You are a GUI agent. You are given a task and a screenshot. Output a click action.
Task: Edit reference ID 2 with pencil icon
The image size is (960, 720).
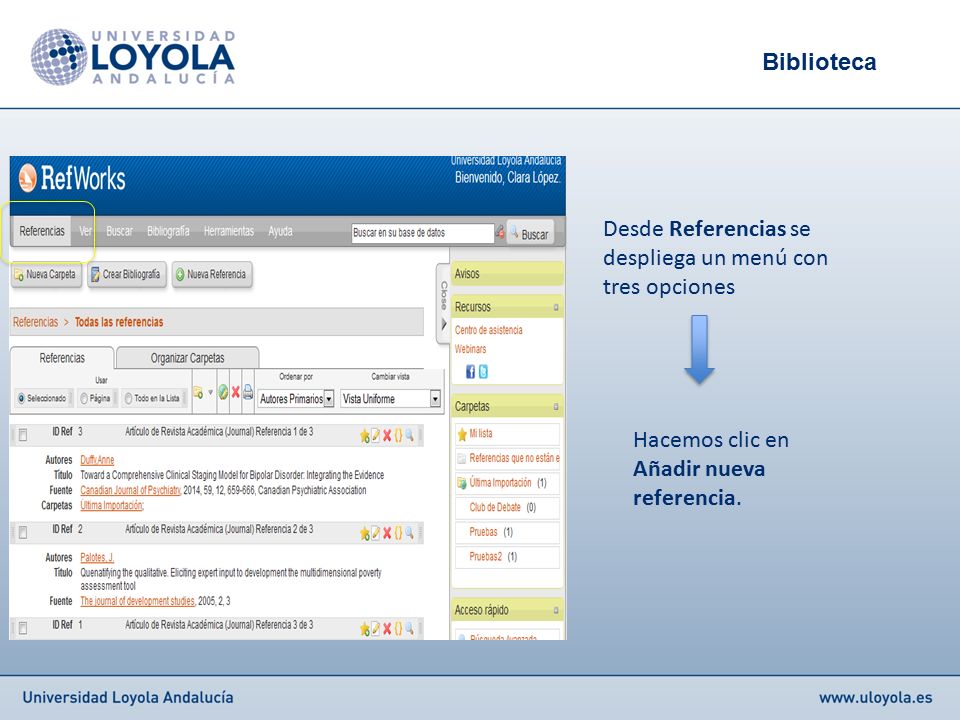pos(376,533)
